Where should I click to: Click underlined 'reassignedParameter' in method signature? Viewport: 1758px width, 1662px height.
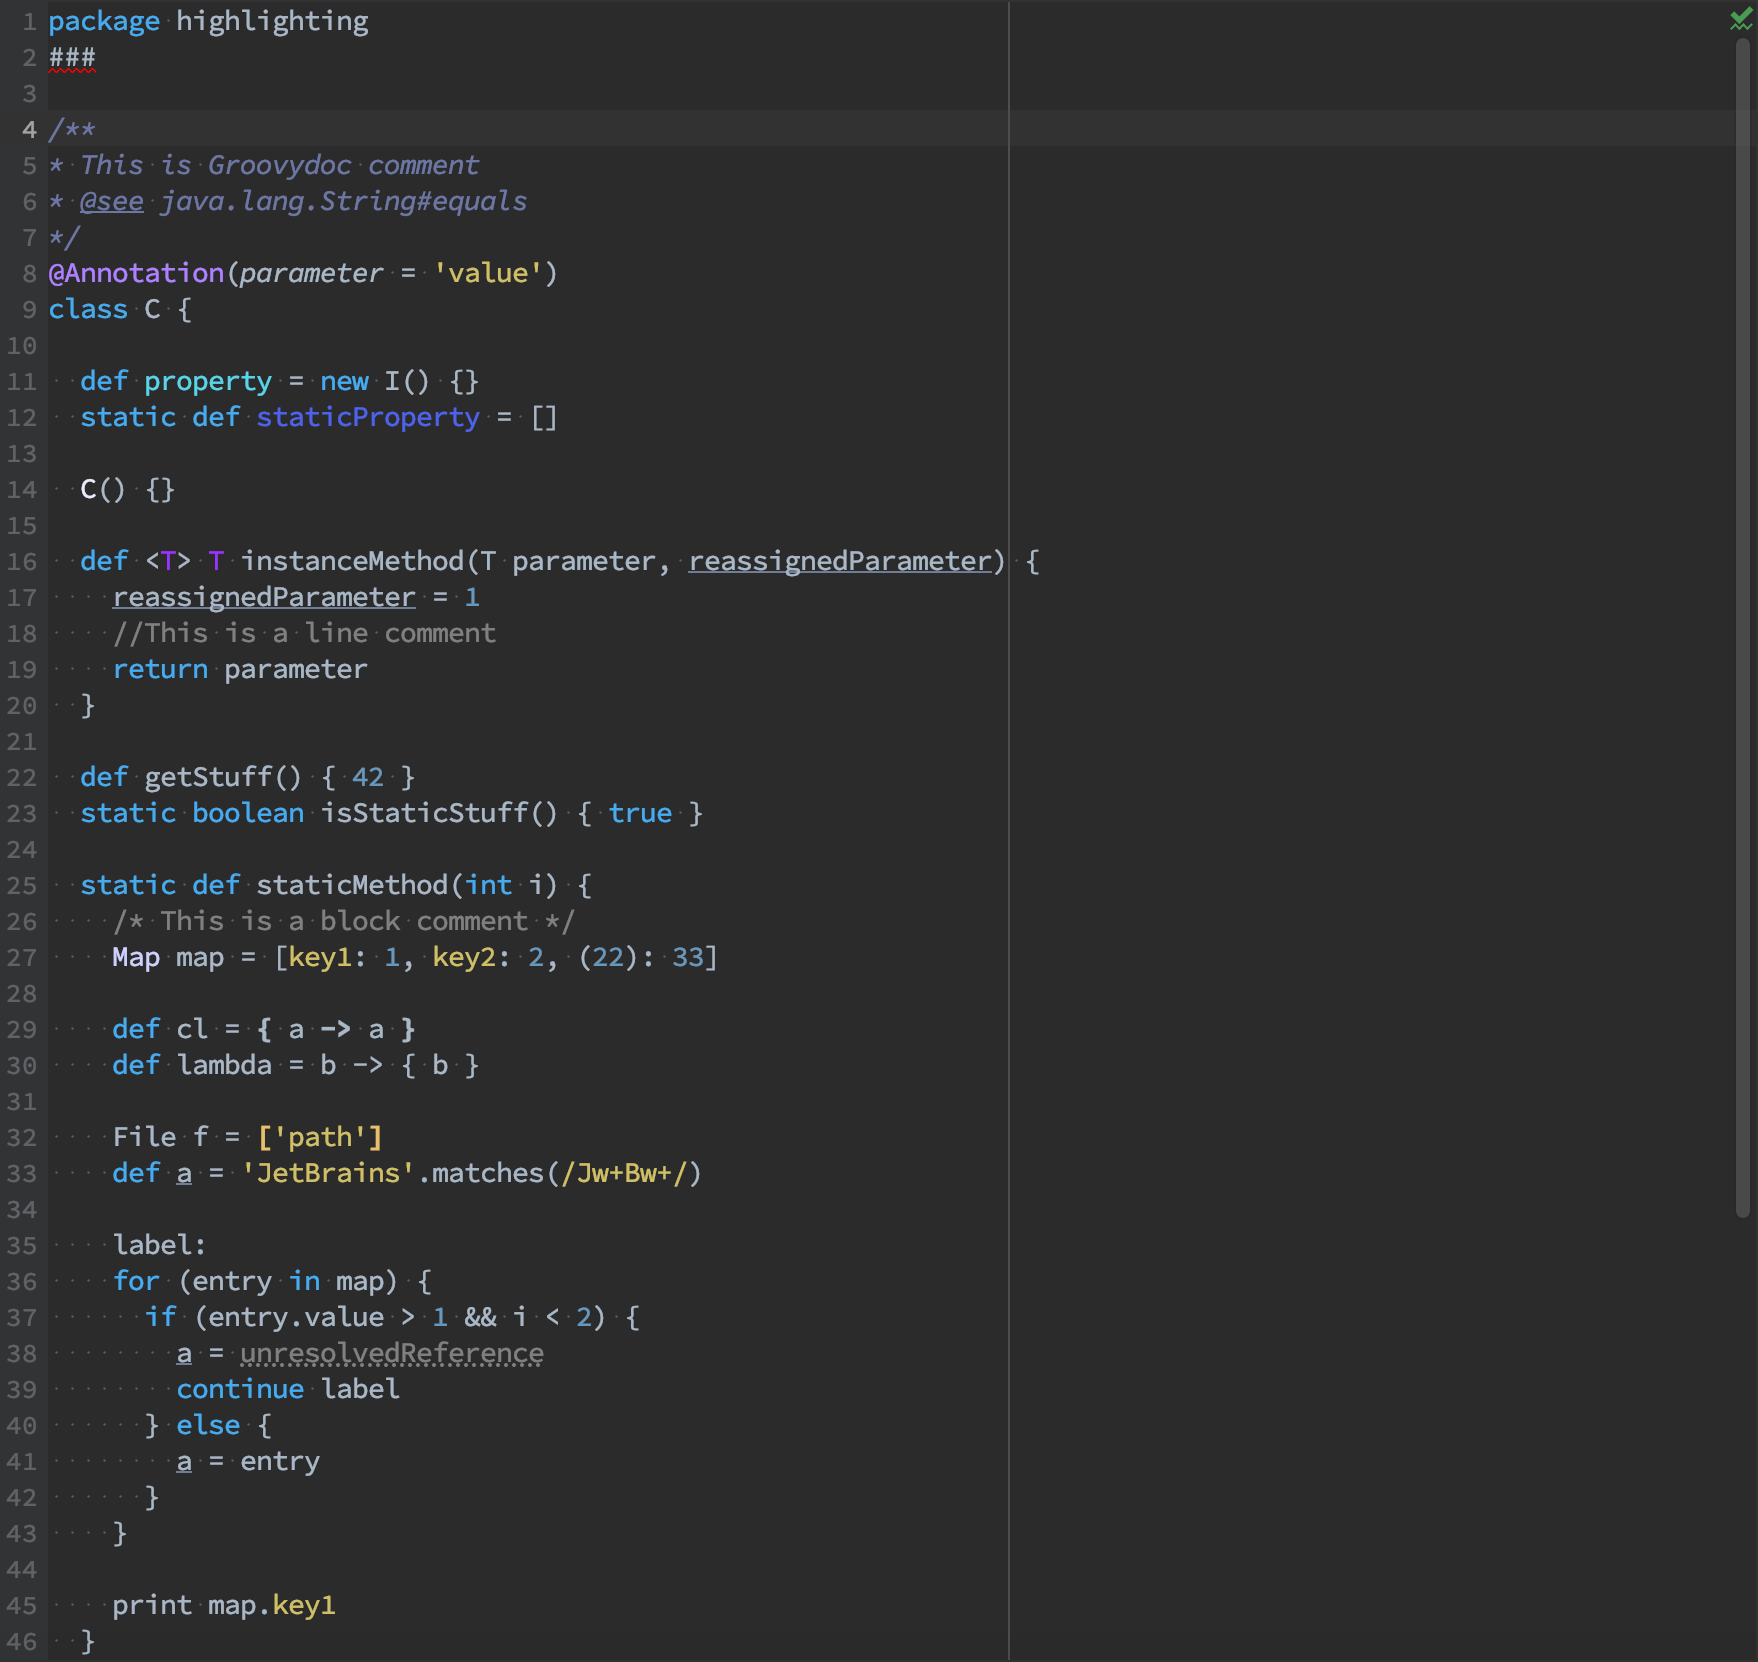pyautogui.click(x=840, y=561)
